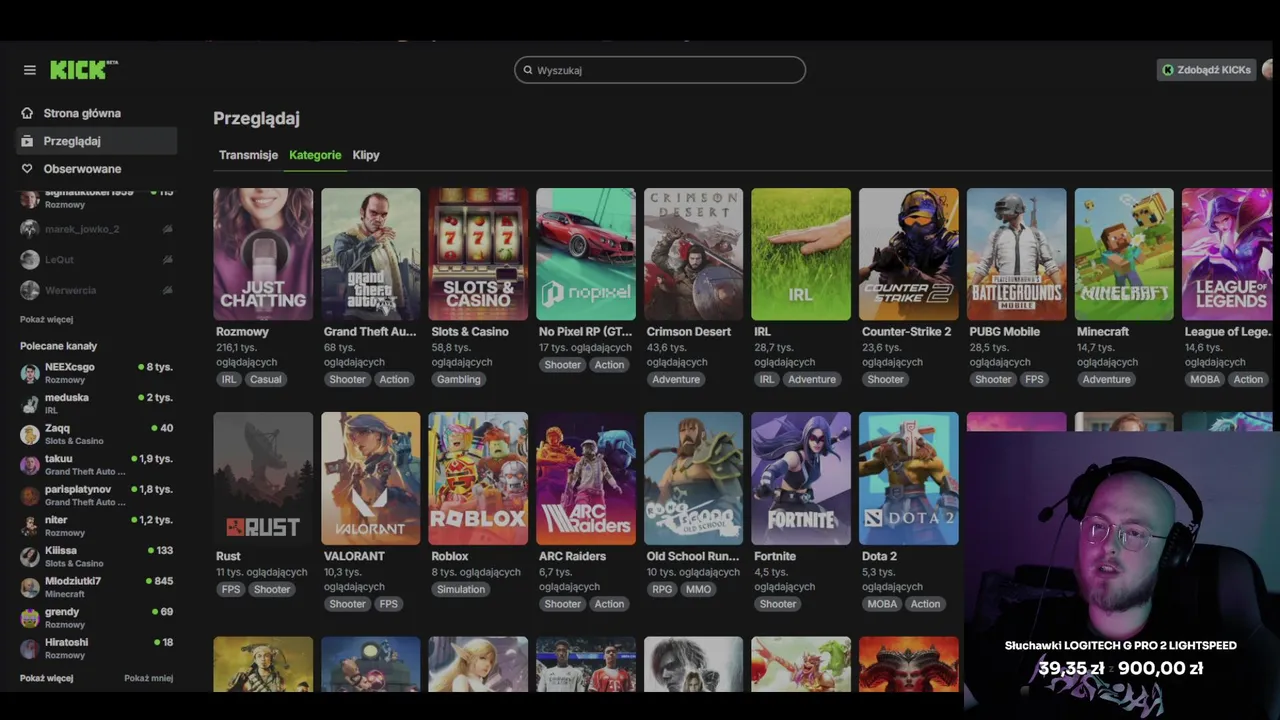
Task: Click the Gambling tag under Slots & Casino
Action: [459, 379]
